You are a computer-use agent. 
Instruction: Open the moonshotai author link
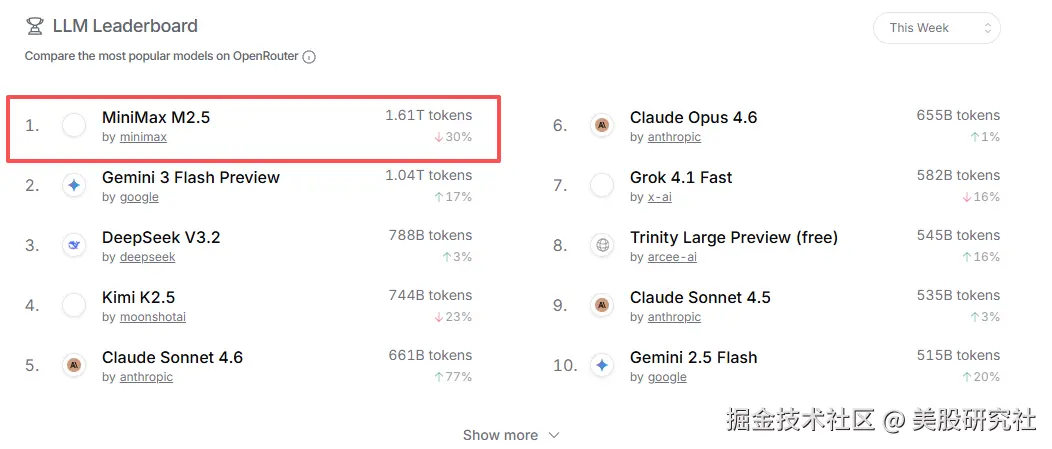click(x=152, y=317)
